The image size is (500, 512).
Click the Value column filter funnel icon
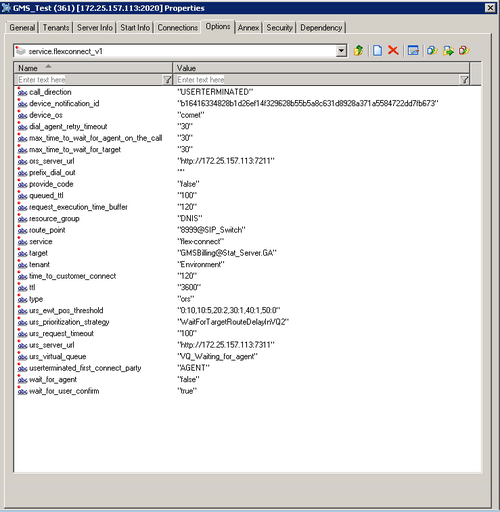(464, 80)
